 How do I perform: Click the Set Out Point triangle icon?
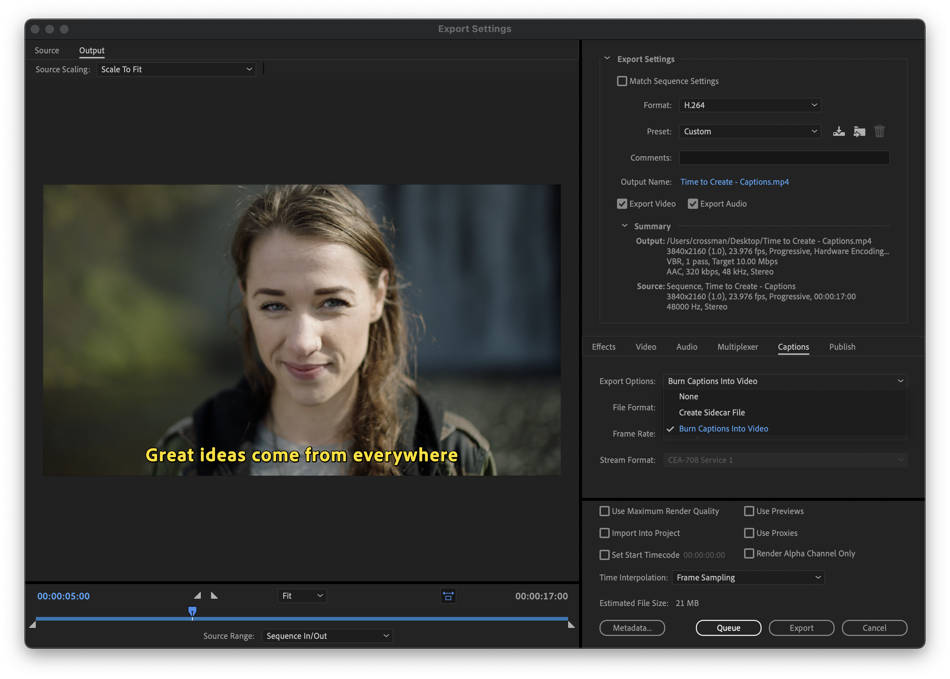[x=214, y=595]
